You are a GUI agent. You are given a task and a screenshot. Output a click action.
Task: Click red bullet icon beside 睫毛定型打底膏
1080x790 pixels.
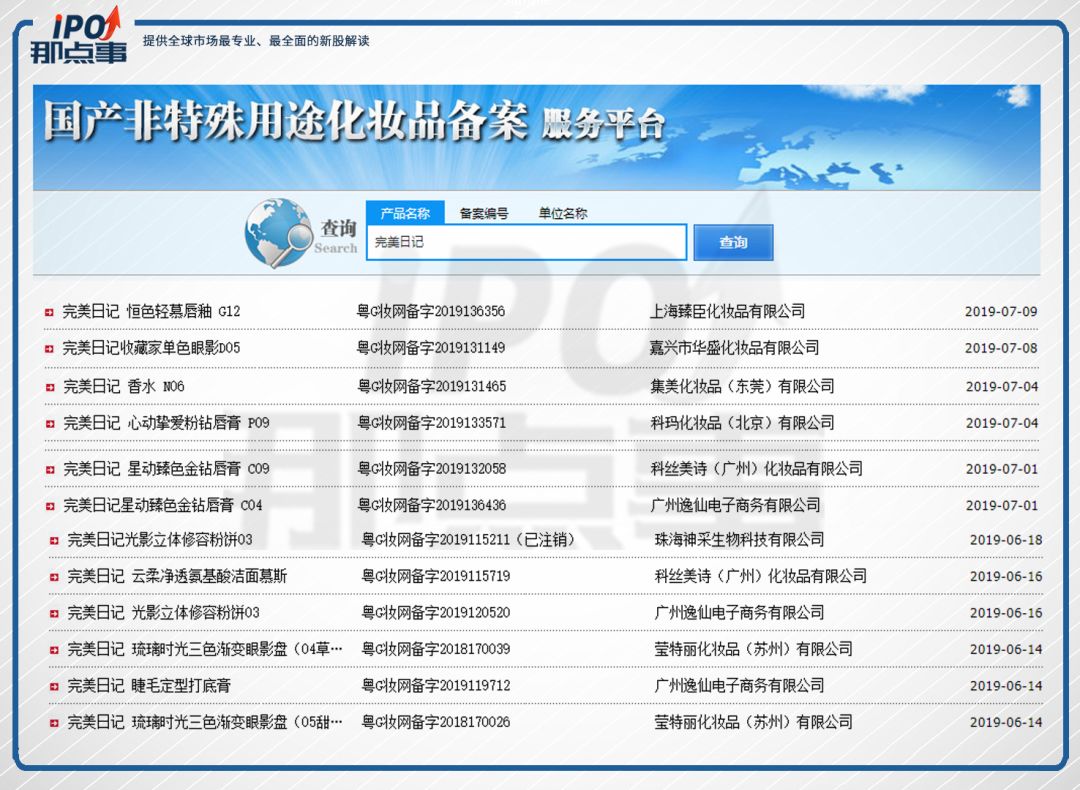54,687
